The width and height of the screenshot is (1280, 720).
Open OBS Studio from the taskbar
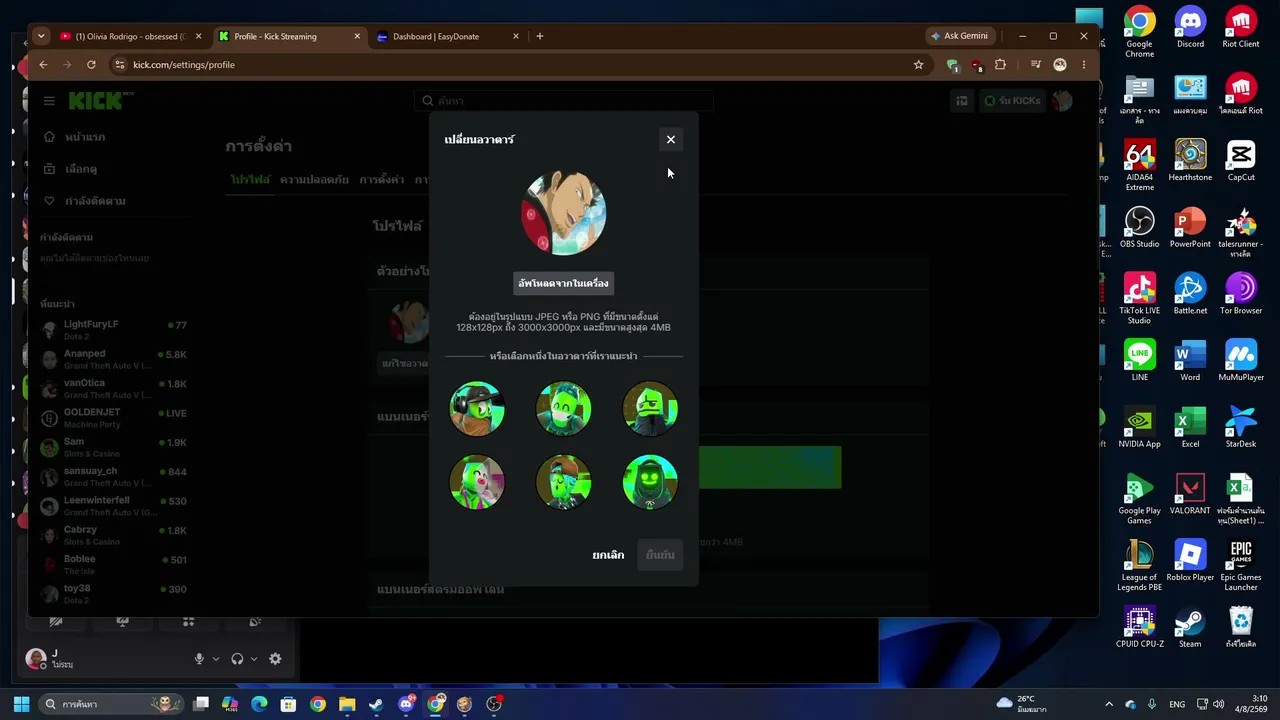[x=494, y=704]
